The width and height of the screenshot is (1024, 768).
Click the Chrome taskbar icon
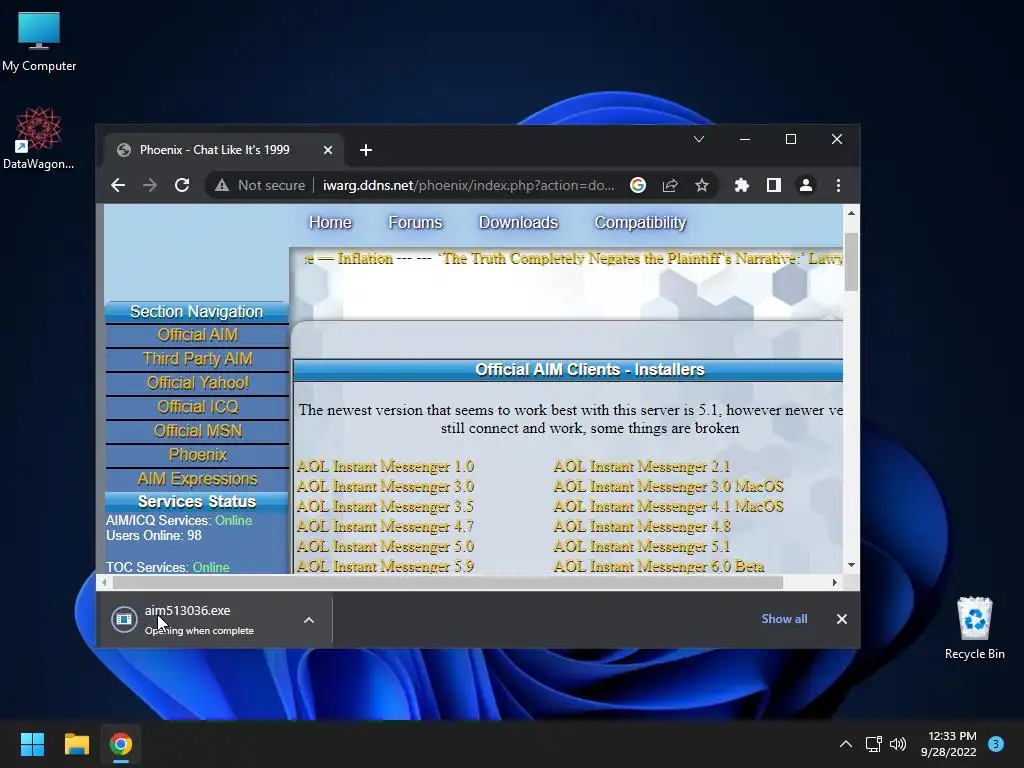[121, 744]
